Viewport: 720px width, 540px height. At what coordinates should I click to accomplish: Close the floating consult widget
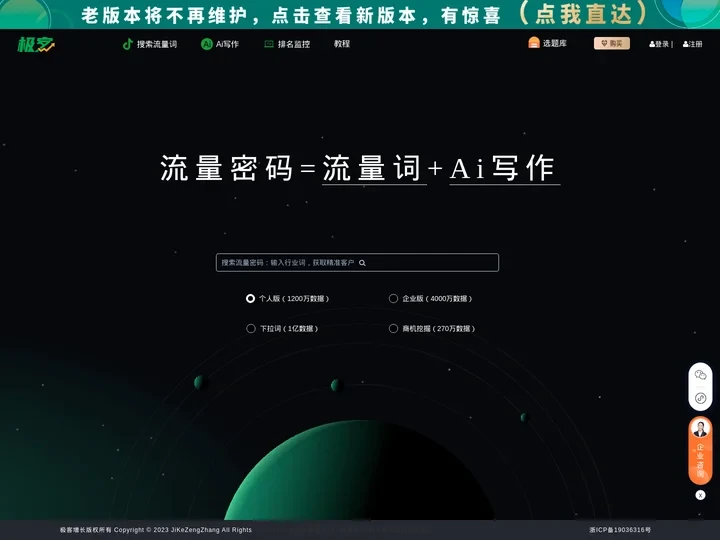coord(700,495)
